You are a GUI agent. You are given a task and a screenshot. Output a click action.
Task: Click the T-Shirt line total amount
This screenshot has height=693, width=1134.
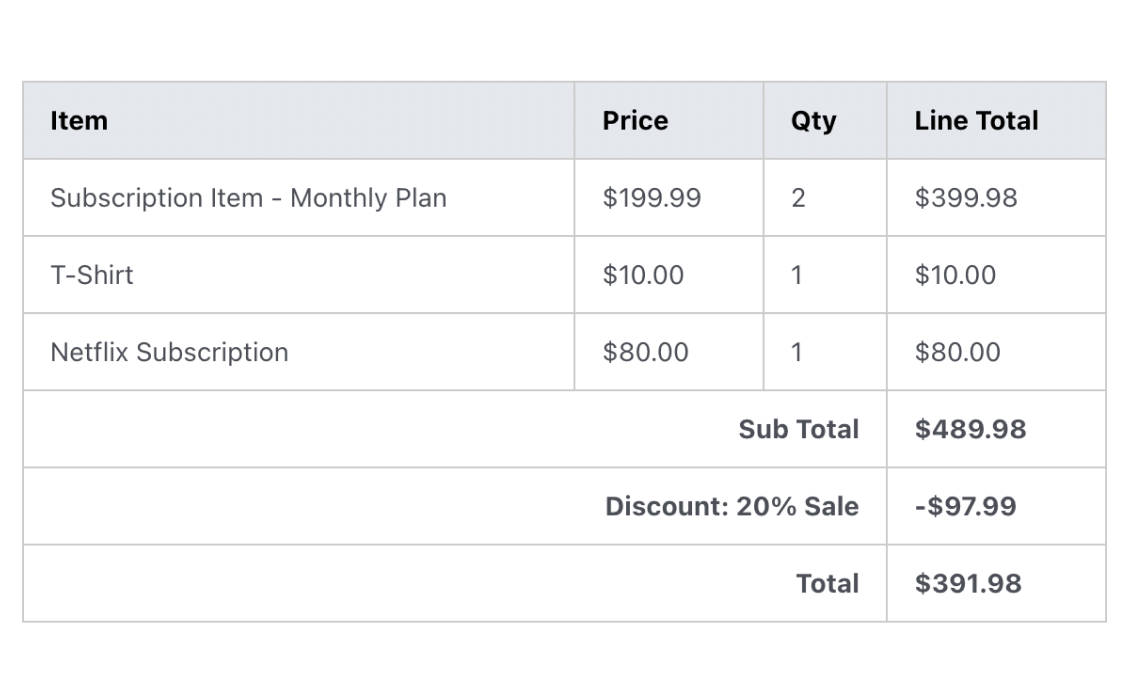pyautogui.click(x=955, y=275)
